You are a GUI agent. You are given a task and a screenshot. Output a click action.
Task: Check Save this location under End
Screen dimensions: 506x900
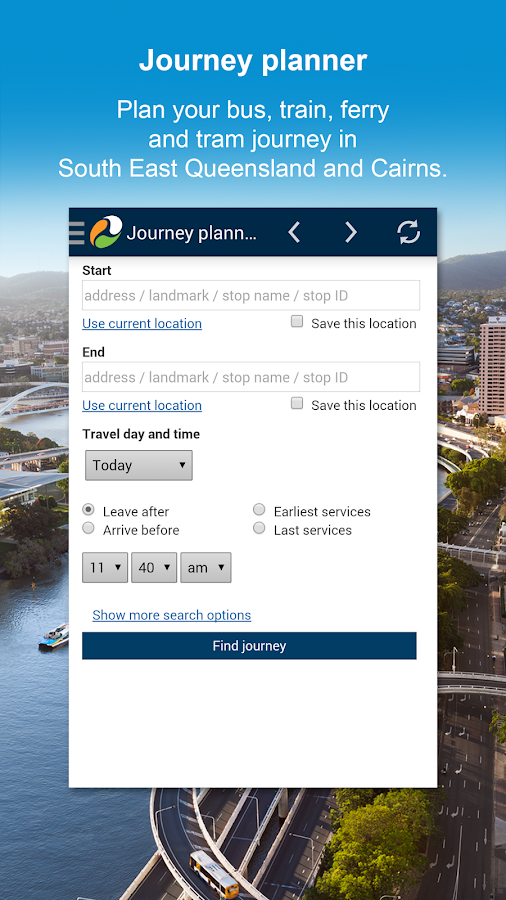point(297,404)
